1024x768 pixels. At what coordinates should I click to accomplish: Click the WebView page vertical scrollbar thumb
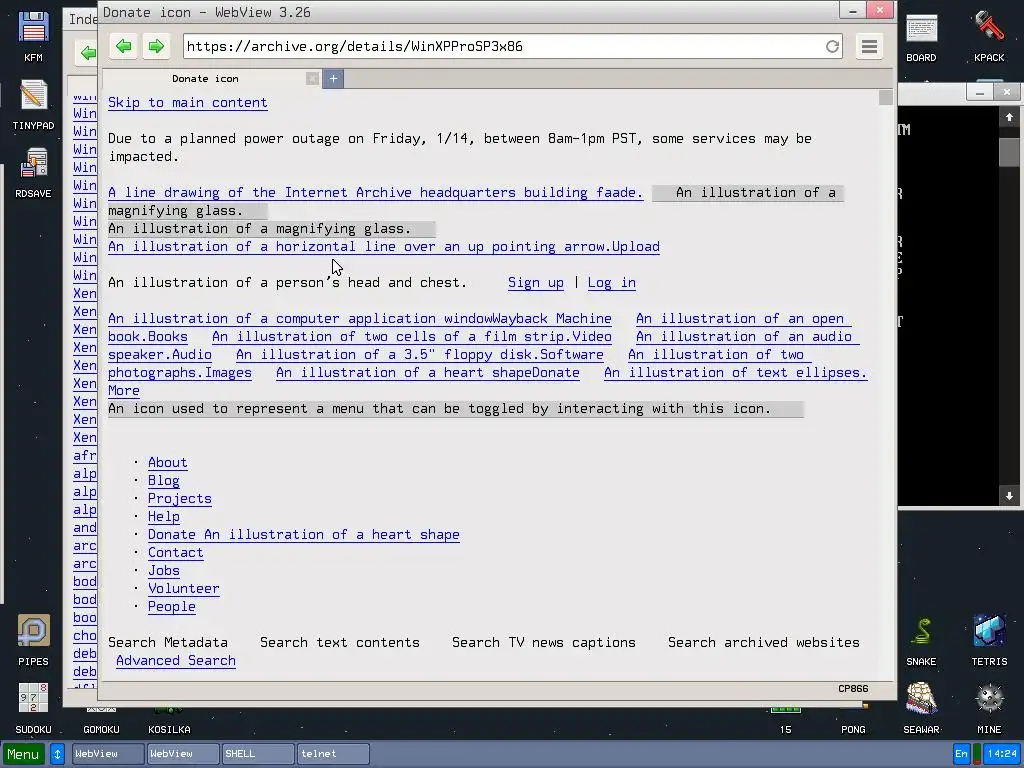click(886, 97)
